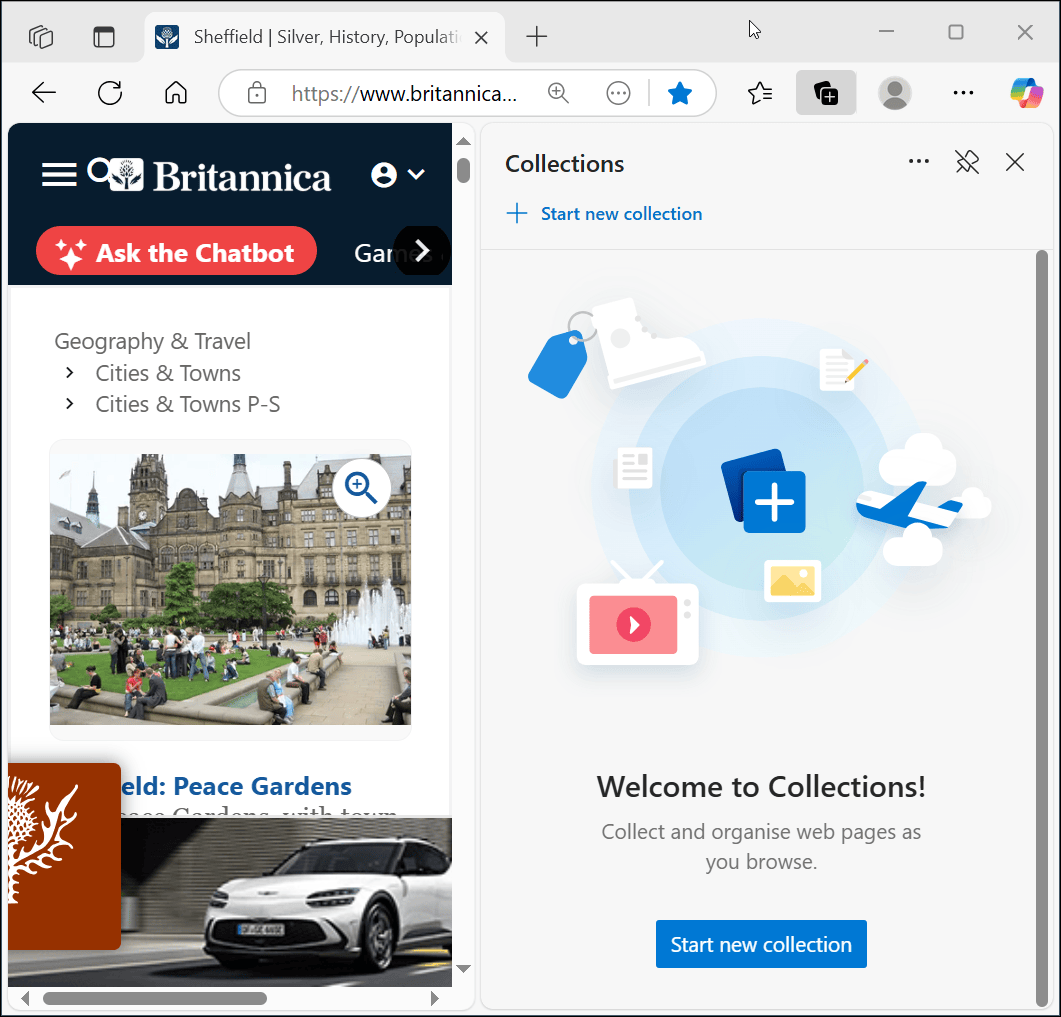Expand the Cities & Towns P-S breadcrumb

click(69, 404)
